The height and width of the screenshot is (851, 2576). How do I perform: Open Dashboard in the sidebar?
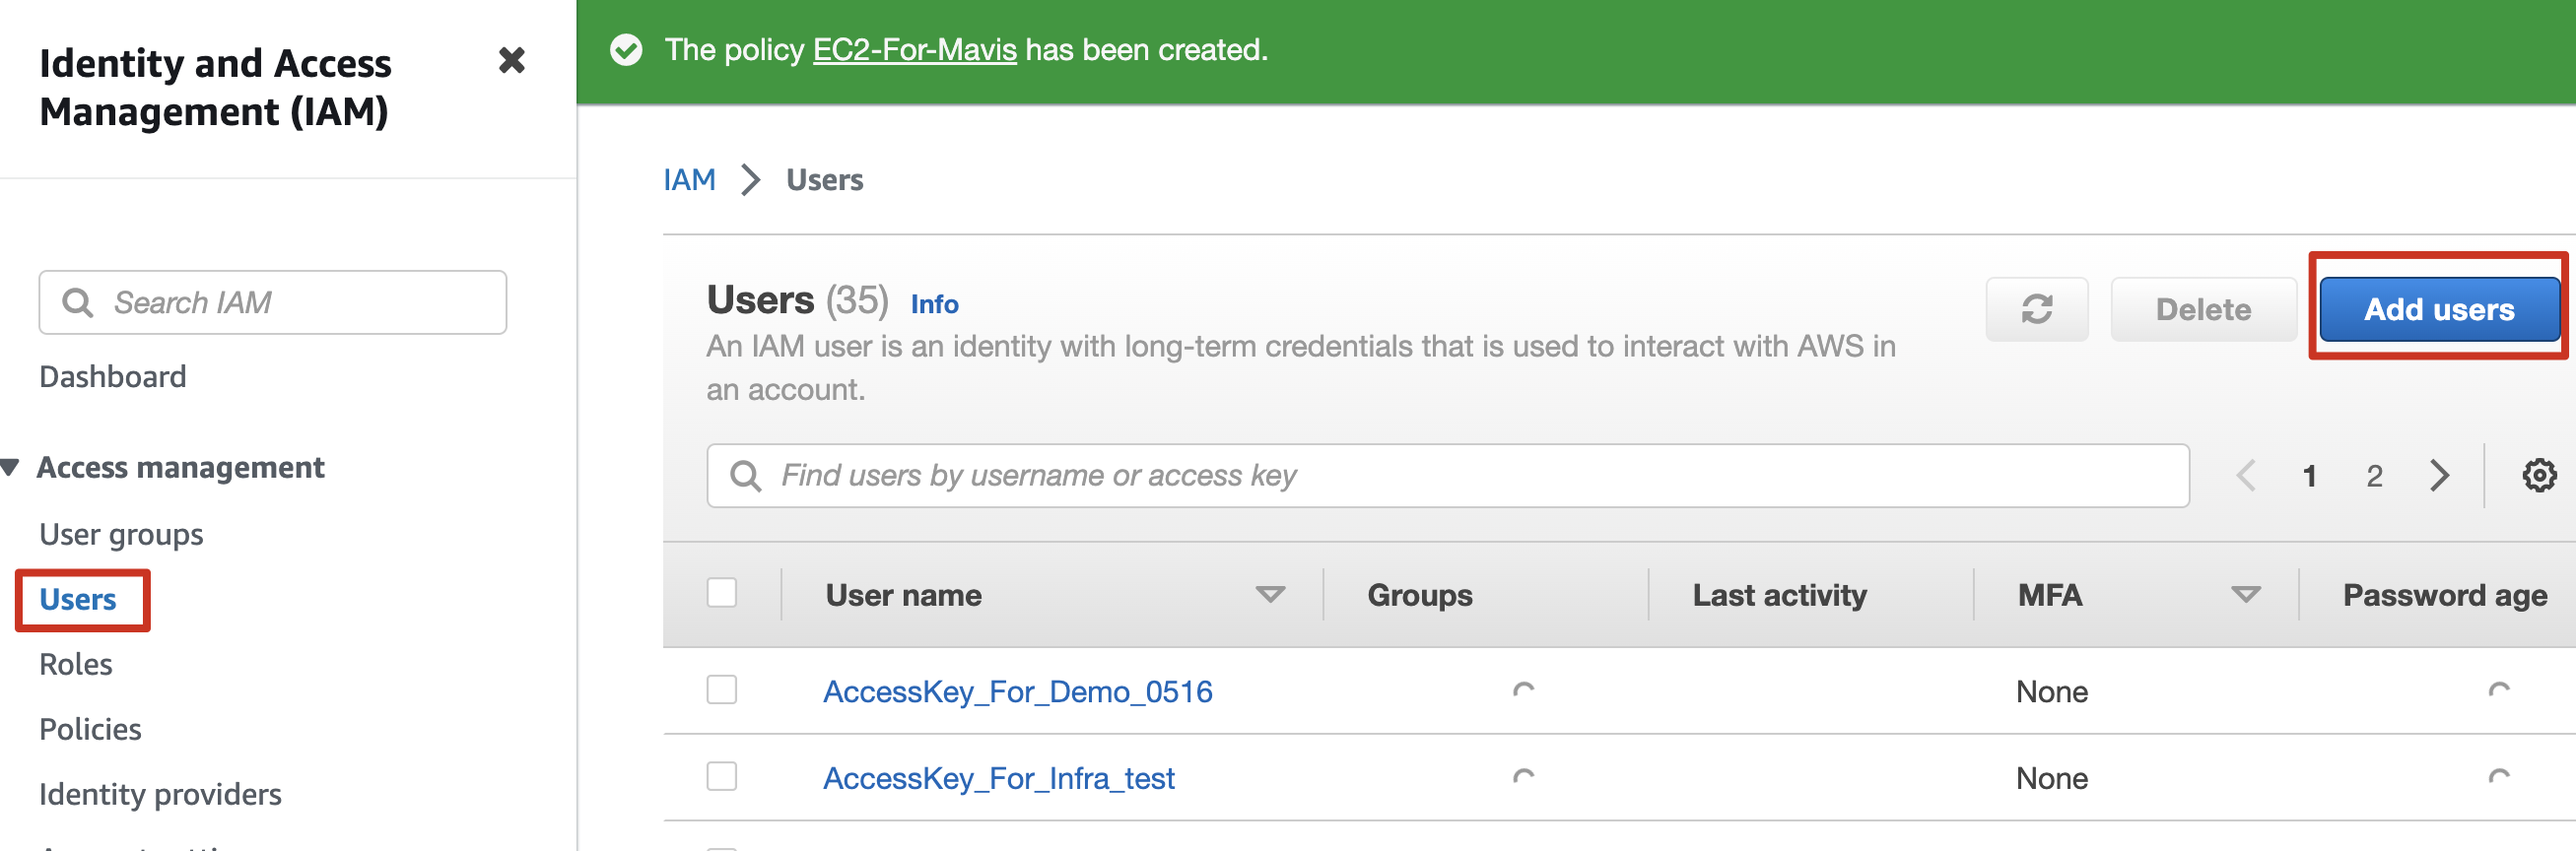click(x=112, y=376)
